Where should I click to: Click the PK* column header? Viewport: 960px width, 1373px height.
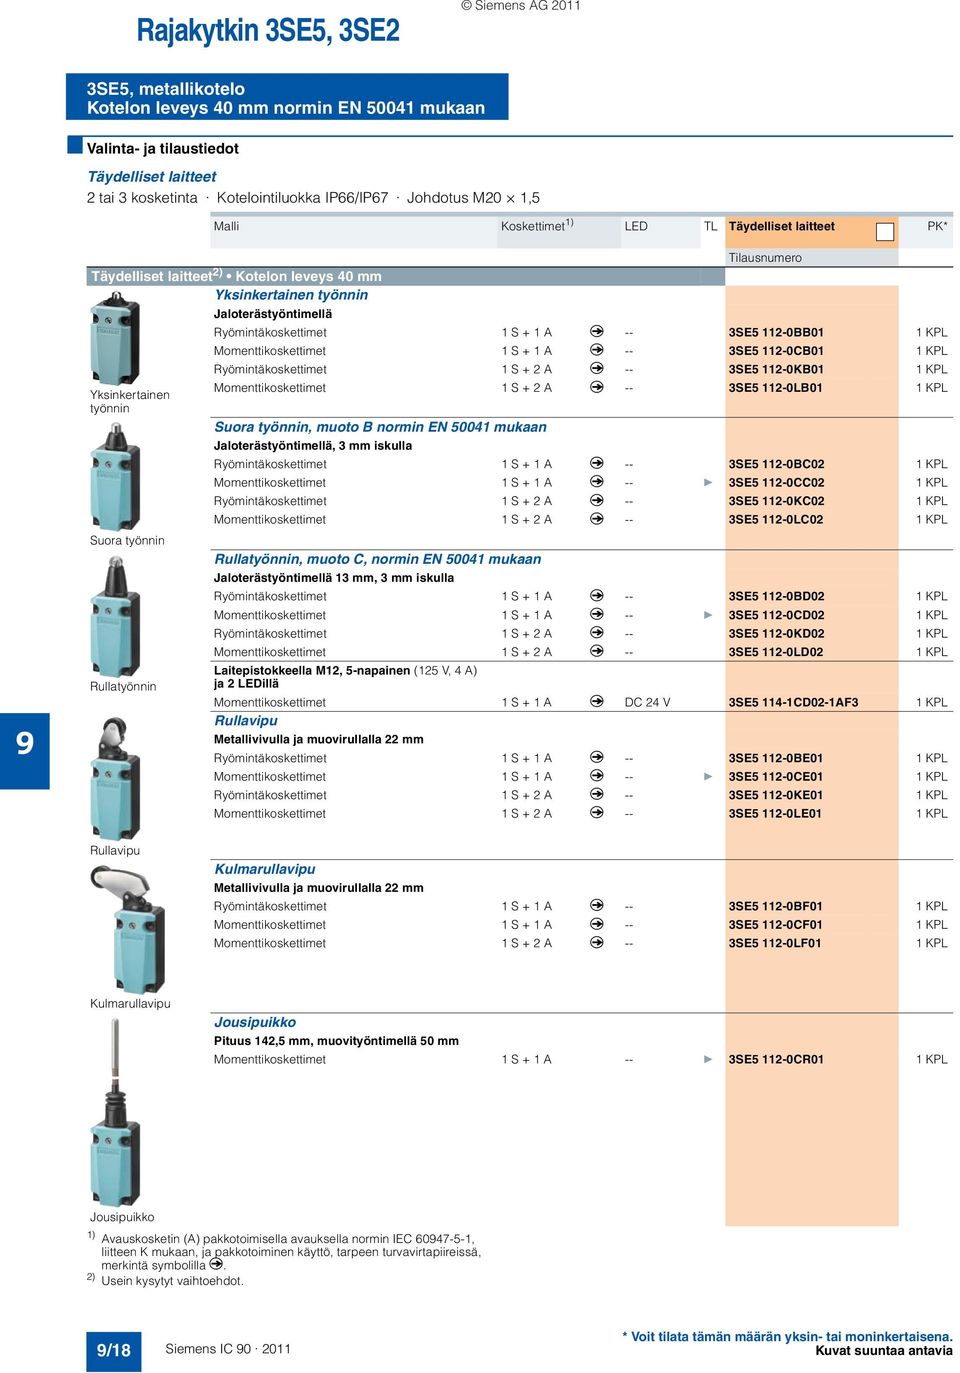pos(937,226)
